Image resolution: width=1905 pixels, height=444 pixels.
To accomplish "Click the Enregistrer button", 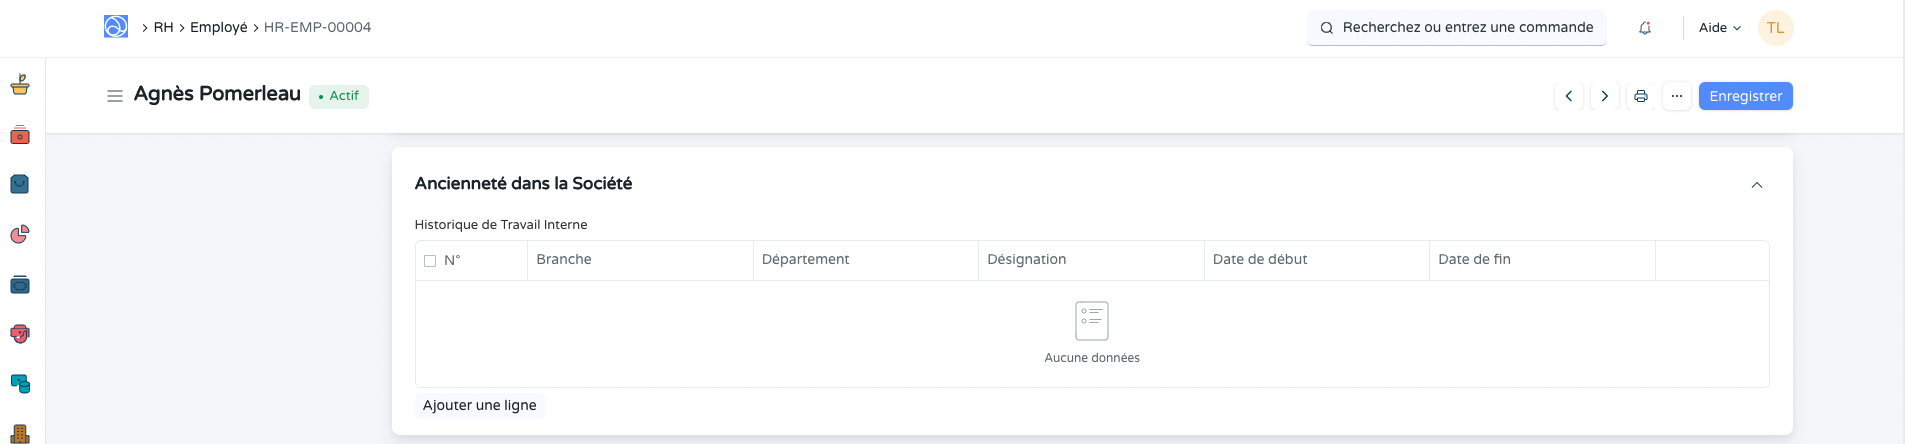I will coord(1745,96).
